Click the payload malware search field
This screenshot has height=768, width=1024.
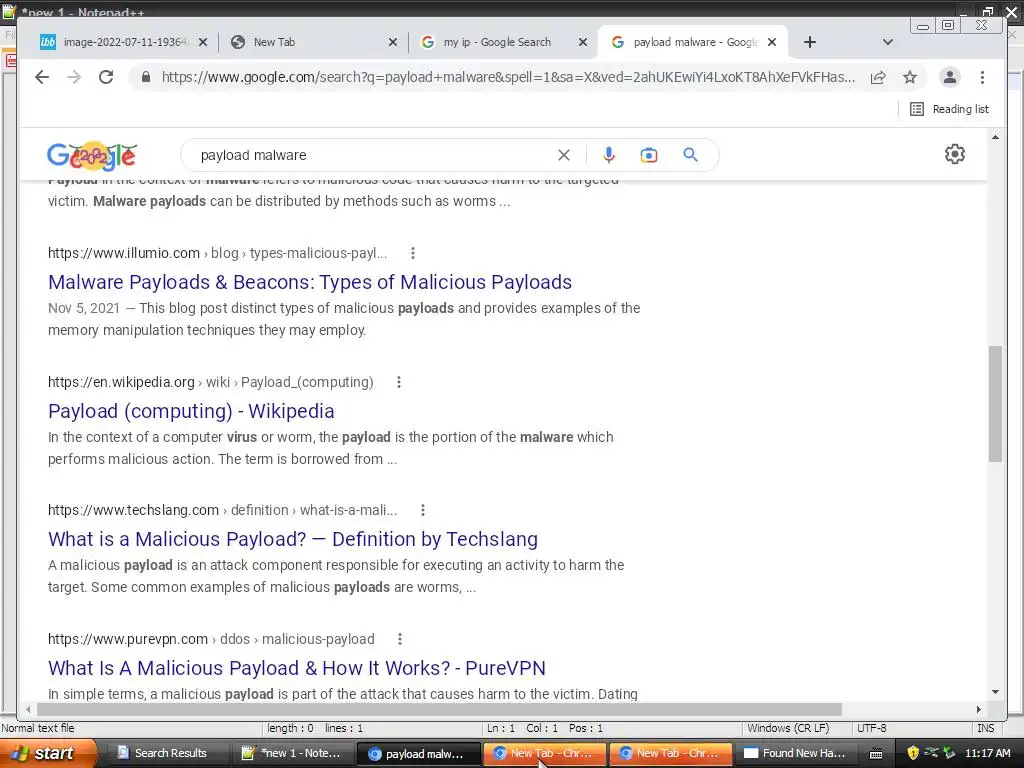(372, 155)
